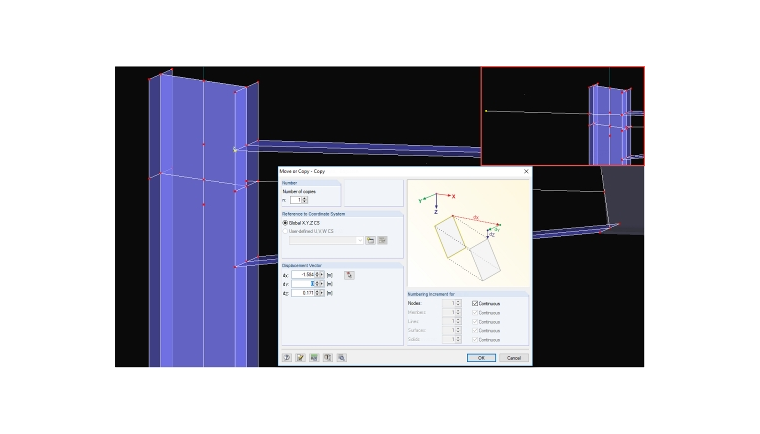This screenshot has height=434, width=760.
Task: Select User-defined U,V,W CS radio button
Action: (285, 231)
